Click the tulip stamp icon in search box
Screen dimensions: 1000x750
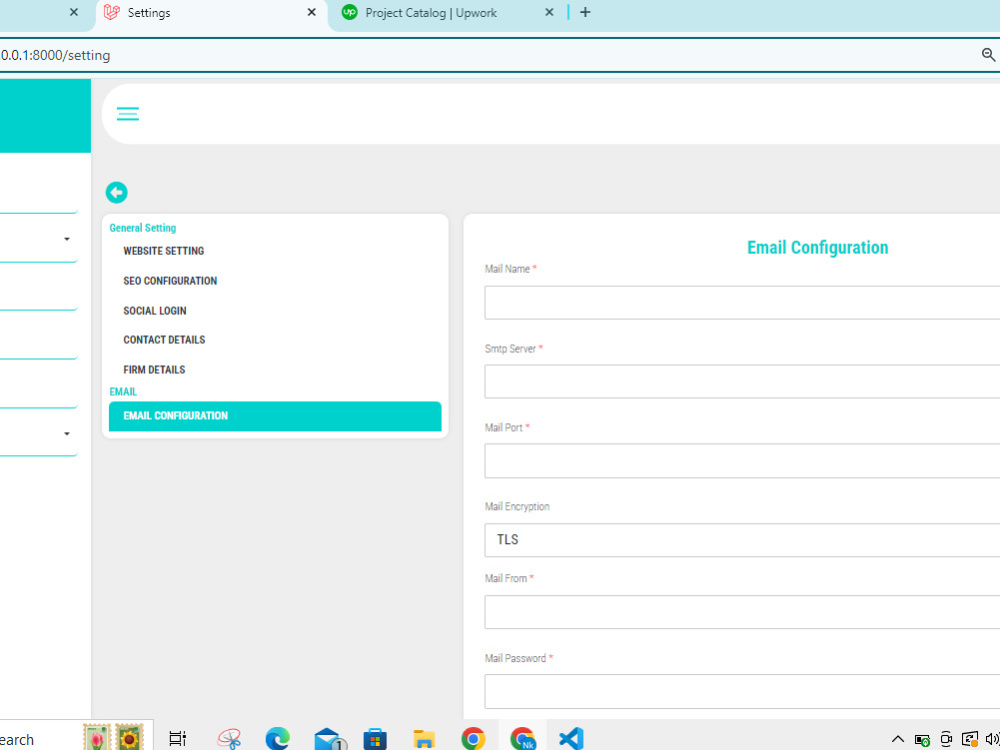click(x=97, y=737)
